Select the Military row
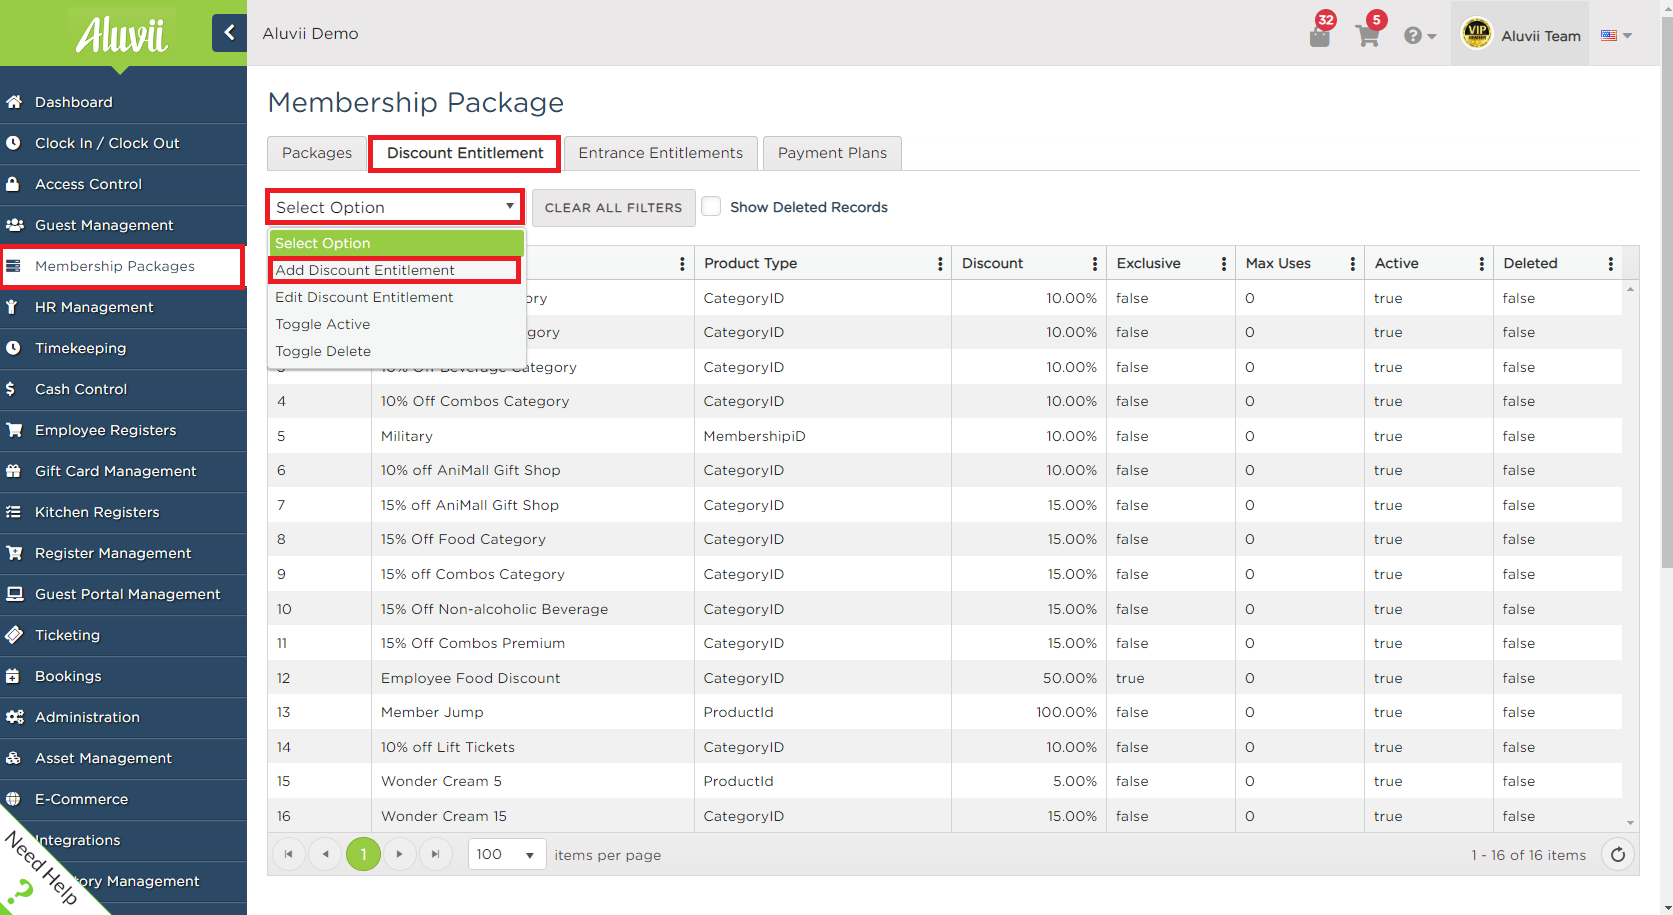This screenshot has height=915, width=1673. click(945, 436)
